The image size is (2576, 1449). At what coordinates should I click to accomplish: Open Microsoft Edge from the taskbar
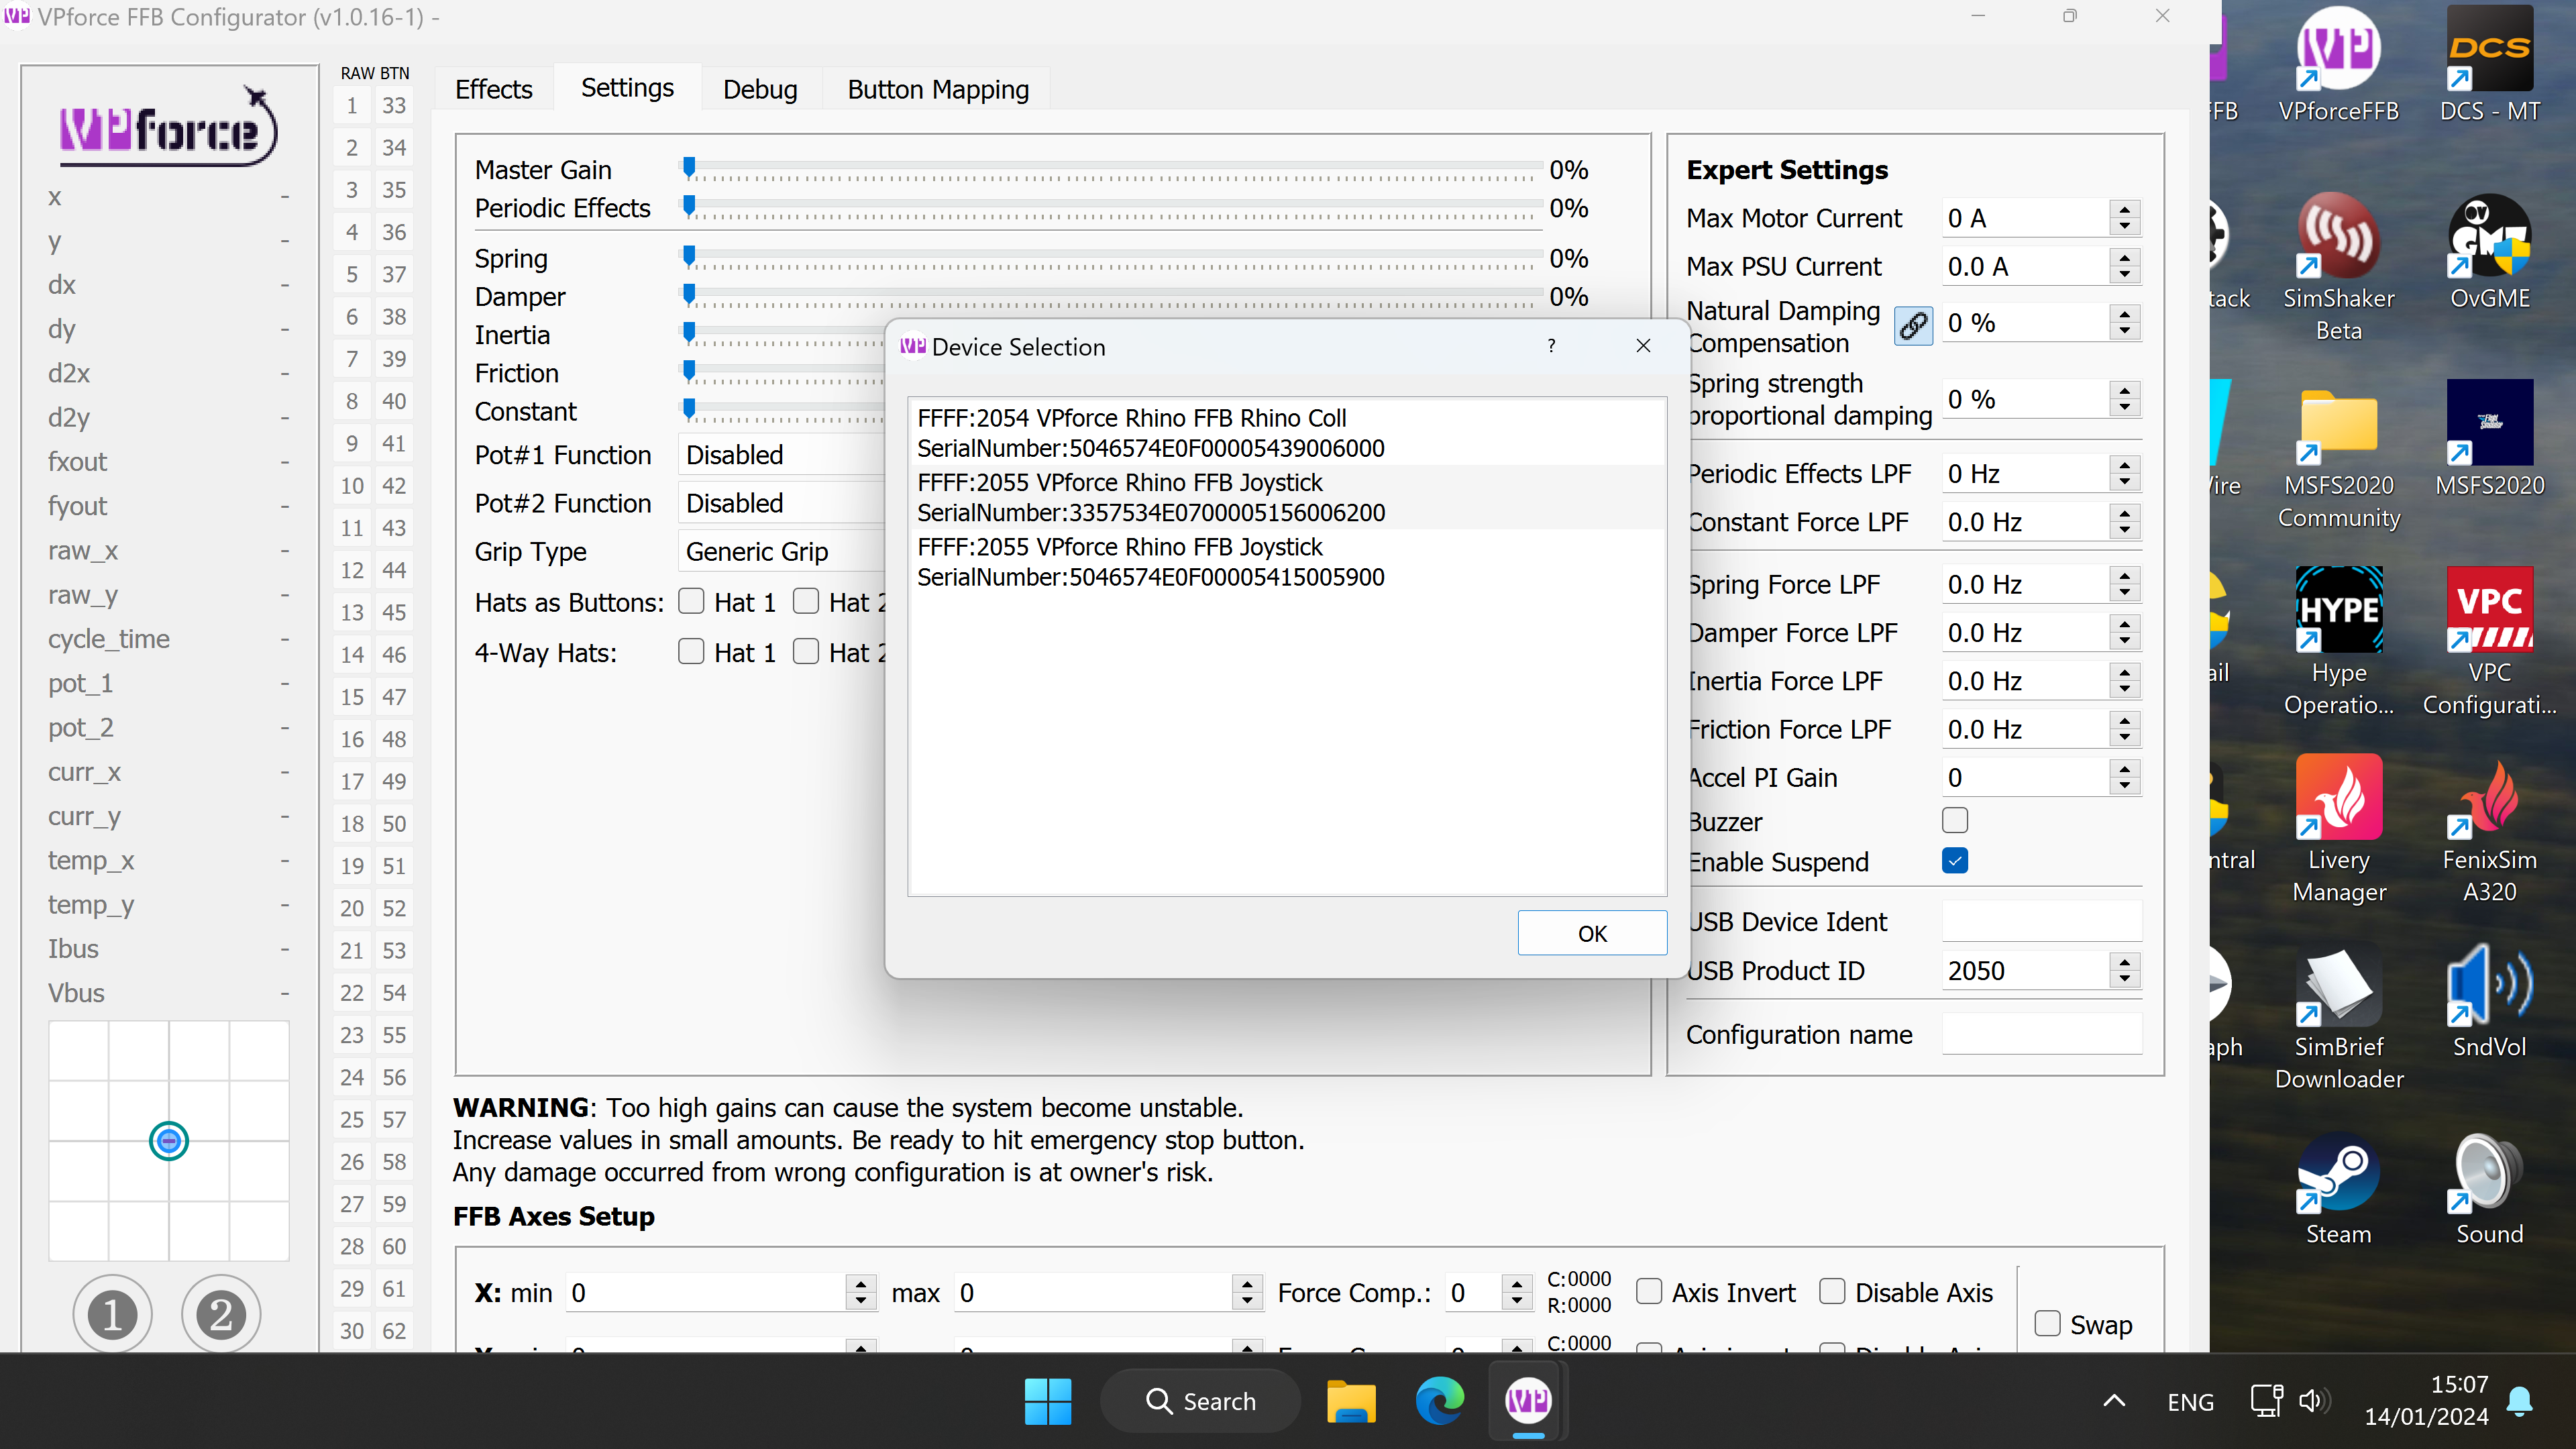(x=1439, y=1401)
